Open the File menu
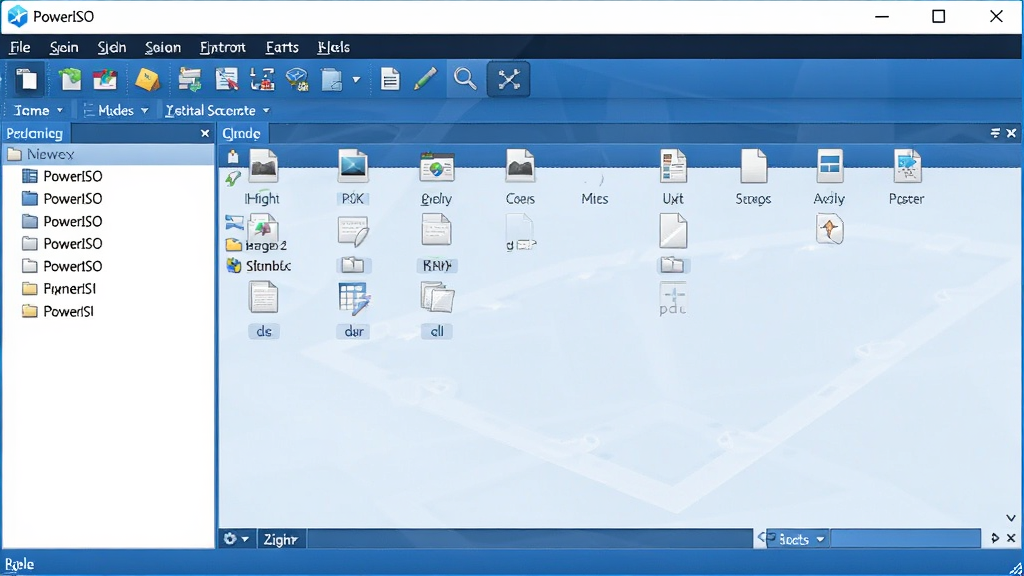 (20, 47)
